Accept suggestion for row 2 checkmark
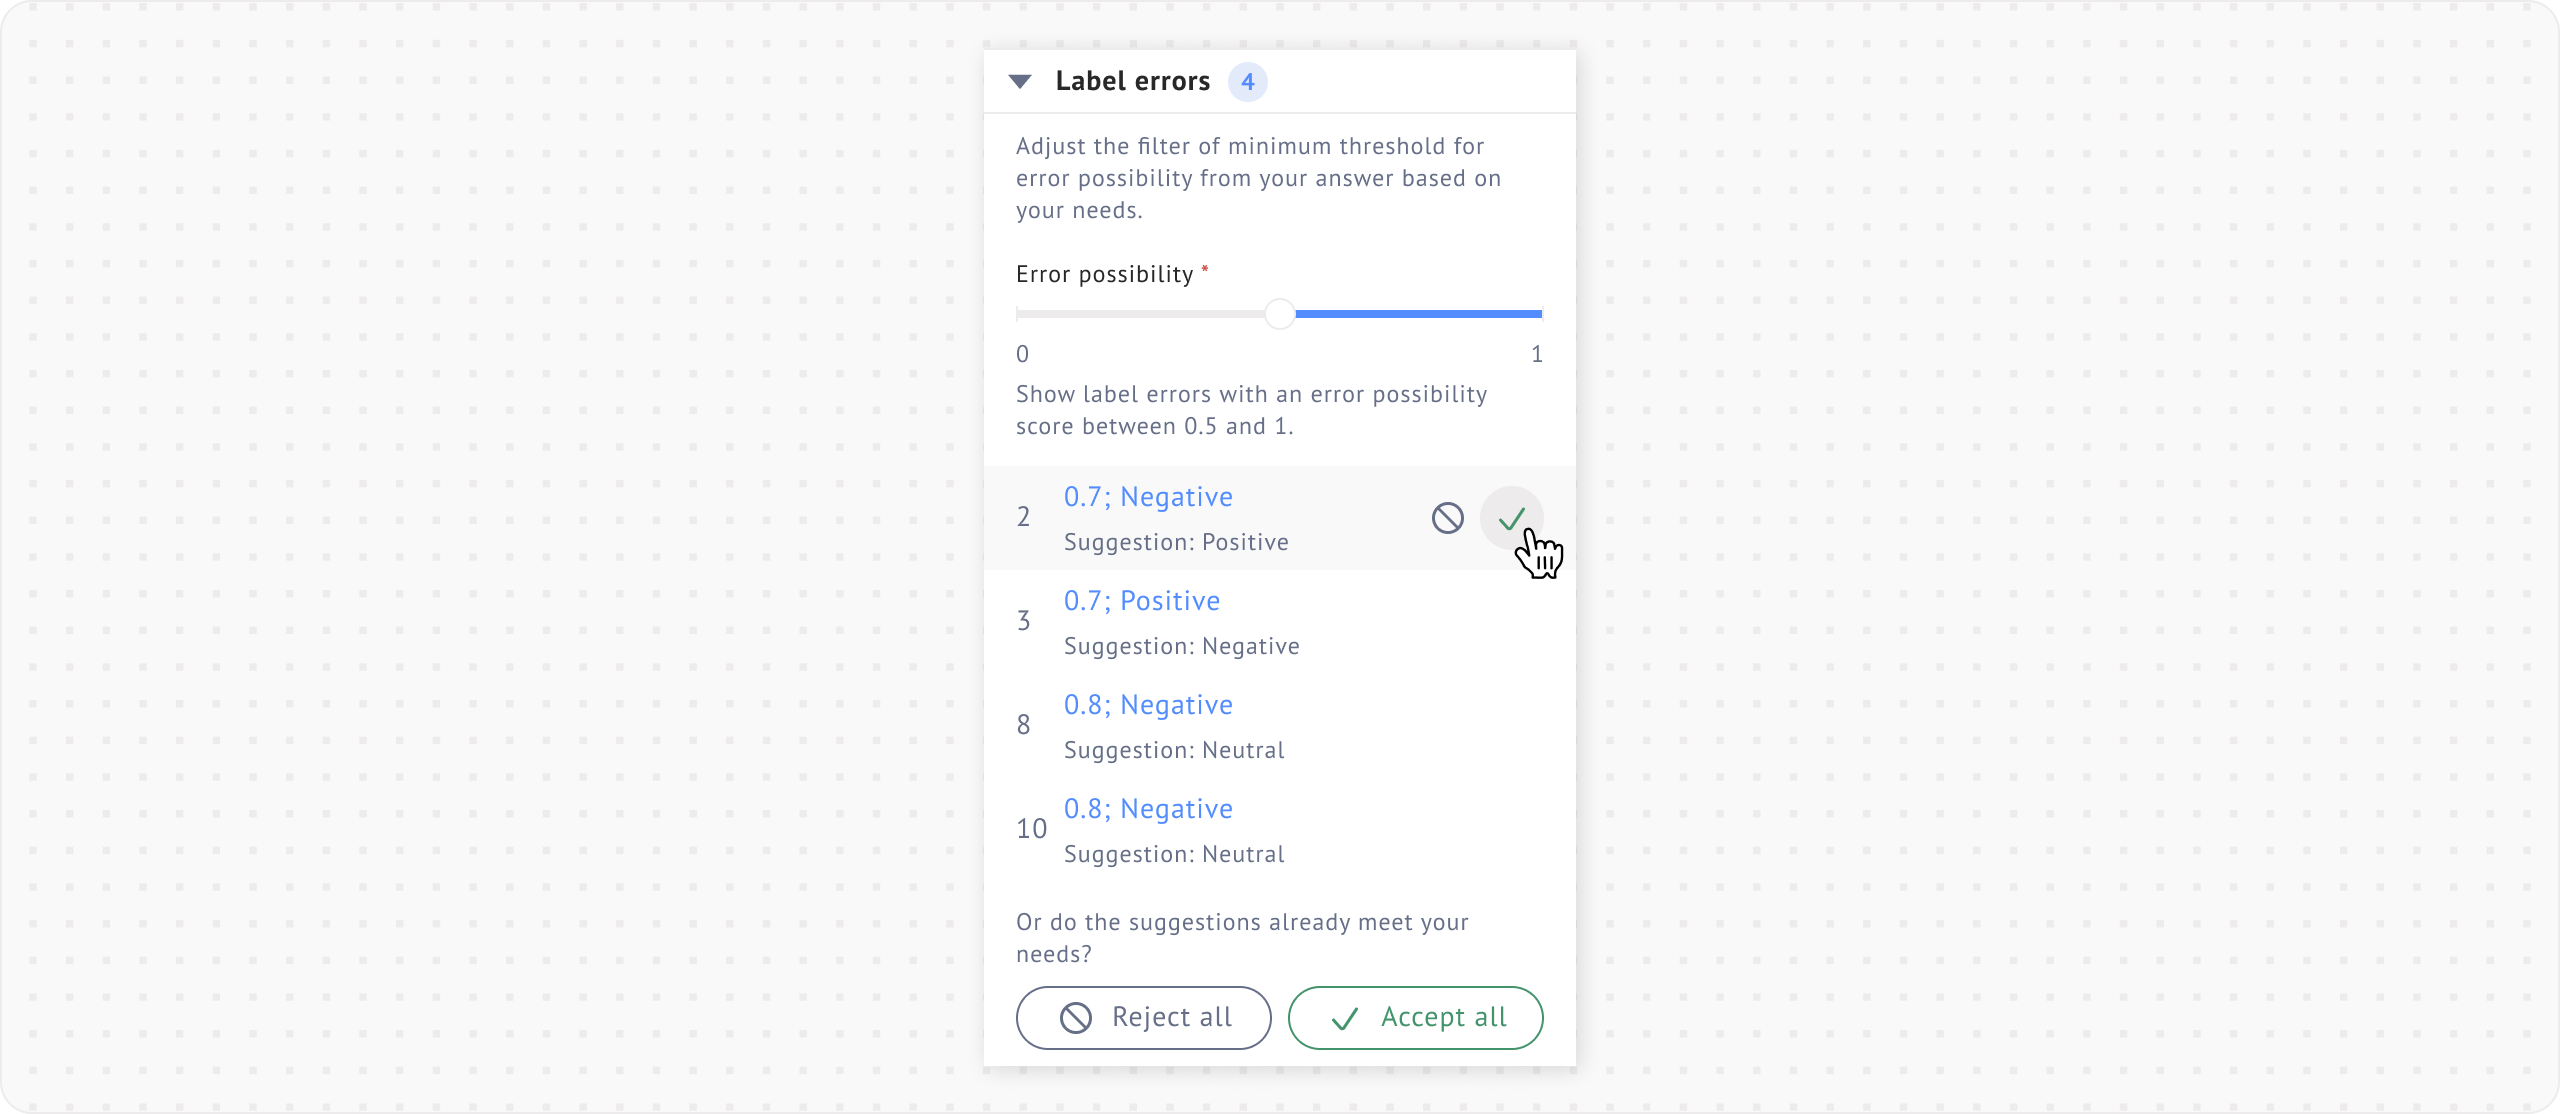 coord(1511,518)
